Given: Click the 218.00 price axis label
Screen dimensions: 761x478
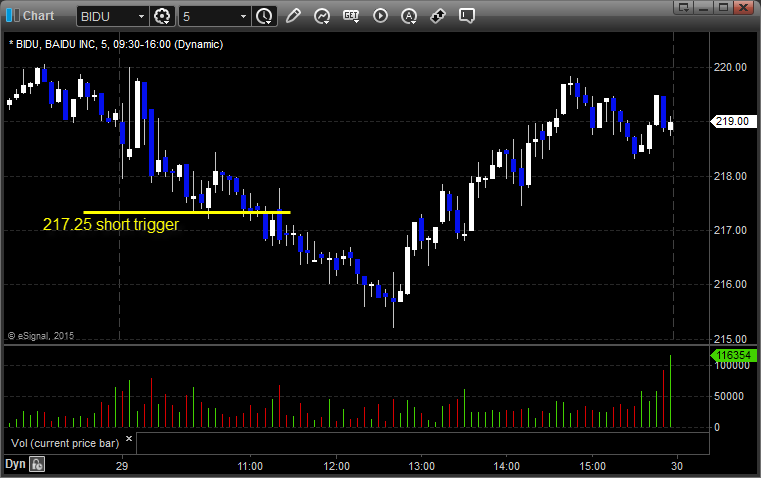Looking at the screenshot, I should (730, 176).
